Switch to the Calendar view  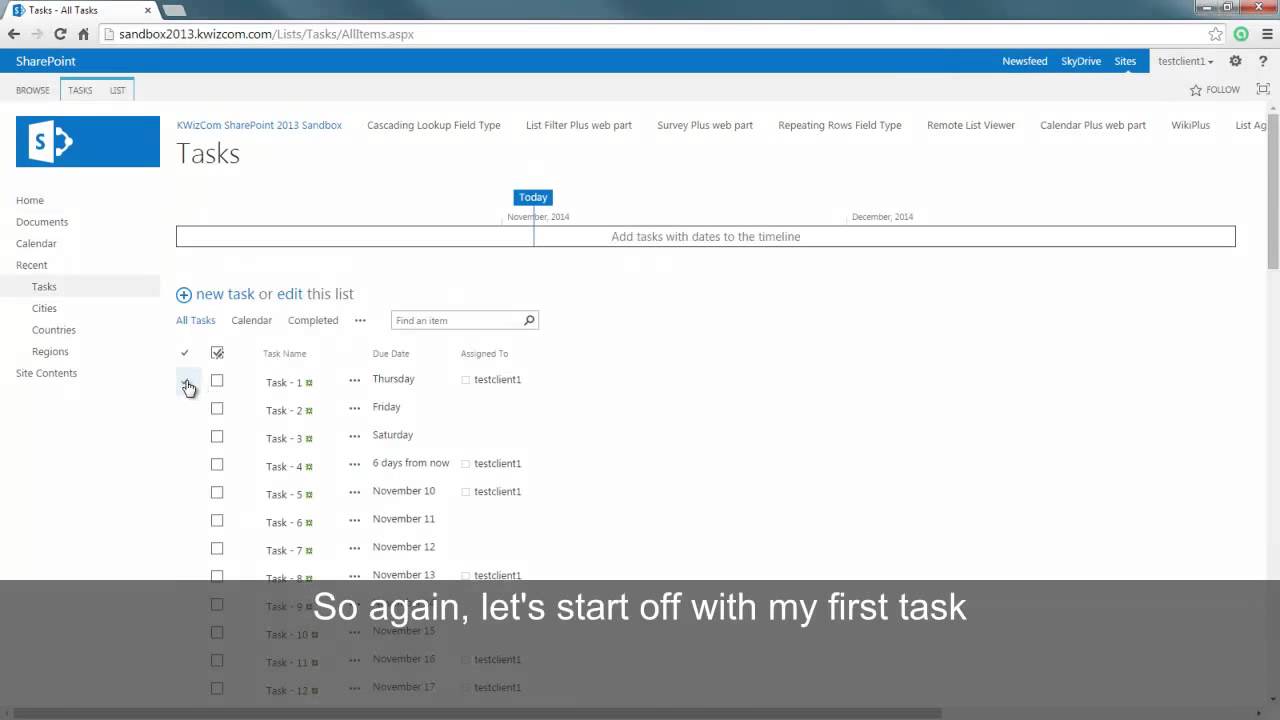point(252,320)
